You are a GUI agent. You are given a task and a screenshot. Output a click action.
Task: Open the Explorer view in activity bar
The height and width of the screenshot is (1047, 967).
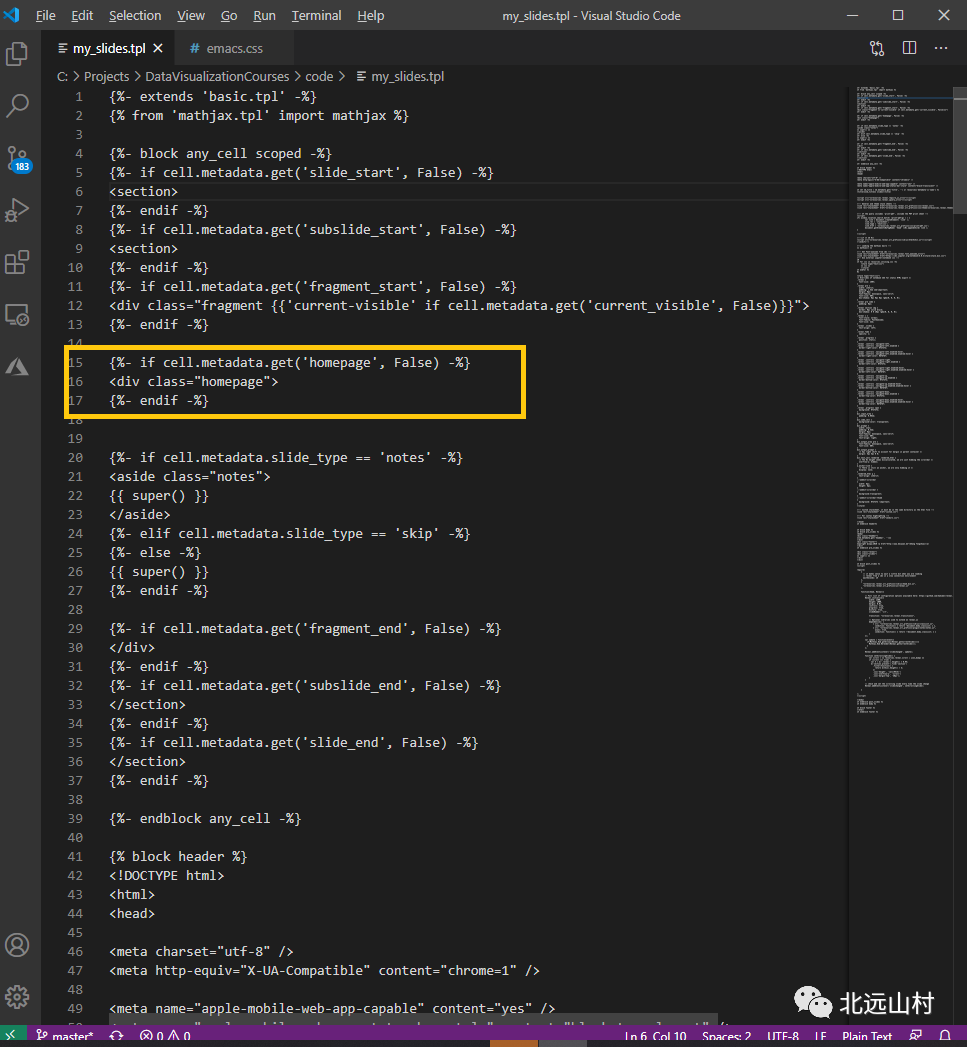(17, 53)
